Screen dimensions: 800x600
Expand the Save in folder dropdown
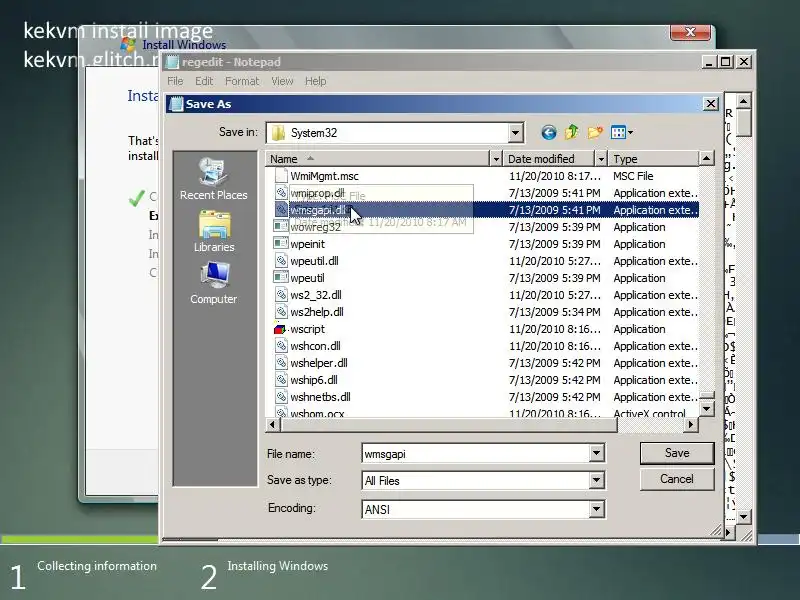[515, 133]
